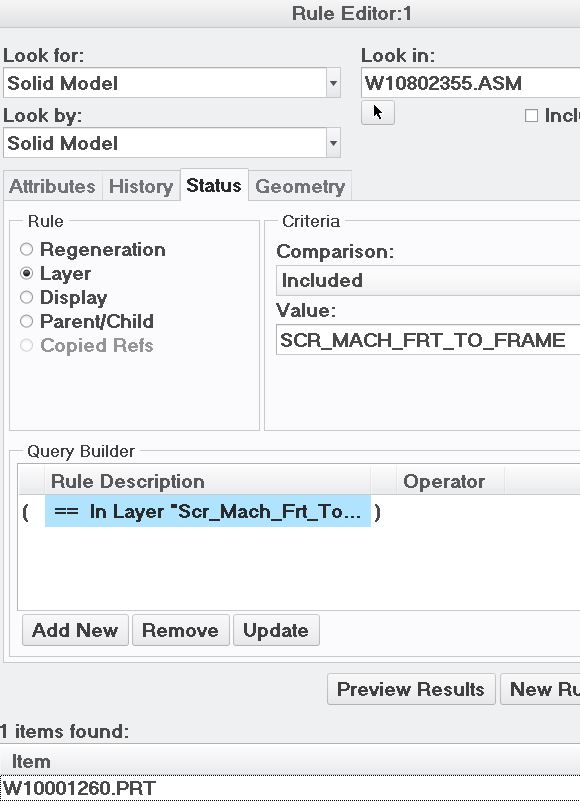The image size is (580, 804).
Task: Switch to the Geometry tab
Action: [x=299, y=186]
